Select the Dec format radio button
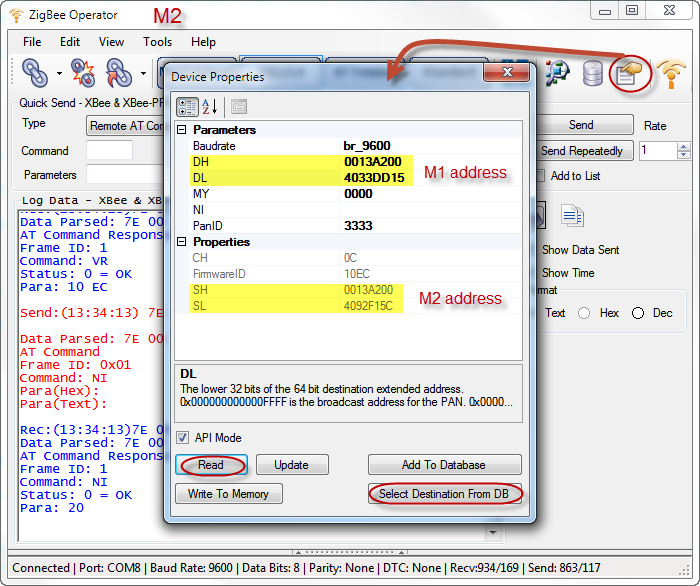Viewport: 700px width, 586px height. click(638, 313)
